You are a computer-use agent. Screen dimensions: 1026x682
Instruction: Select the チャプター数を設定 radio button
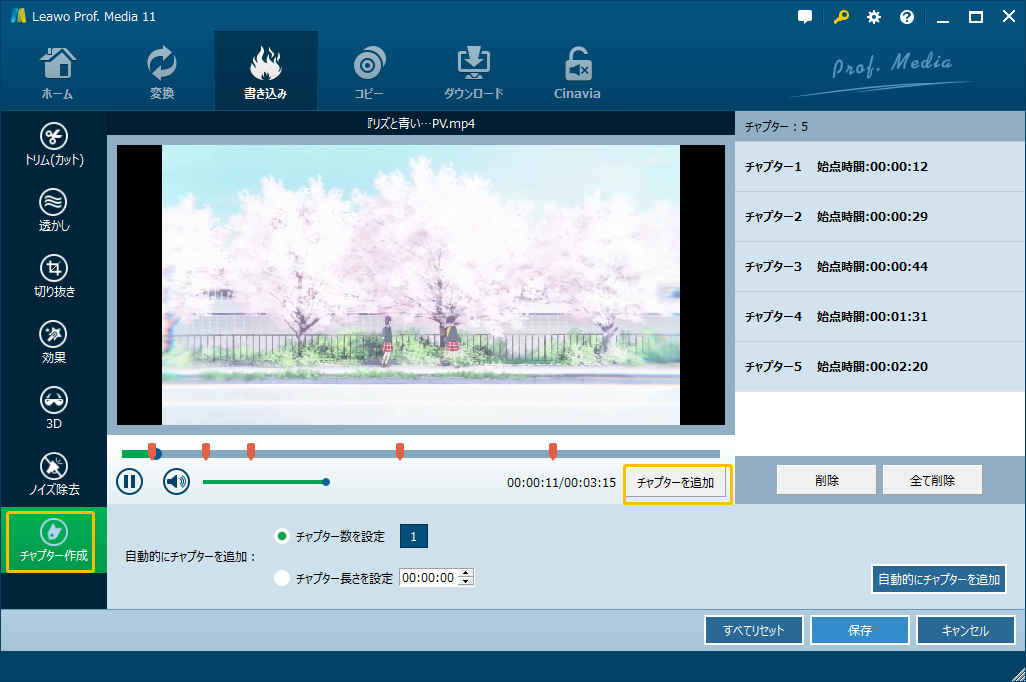pos(281,536)
